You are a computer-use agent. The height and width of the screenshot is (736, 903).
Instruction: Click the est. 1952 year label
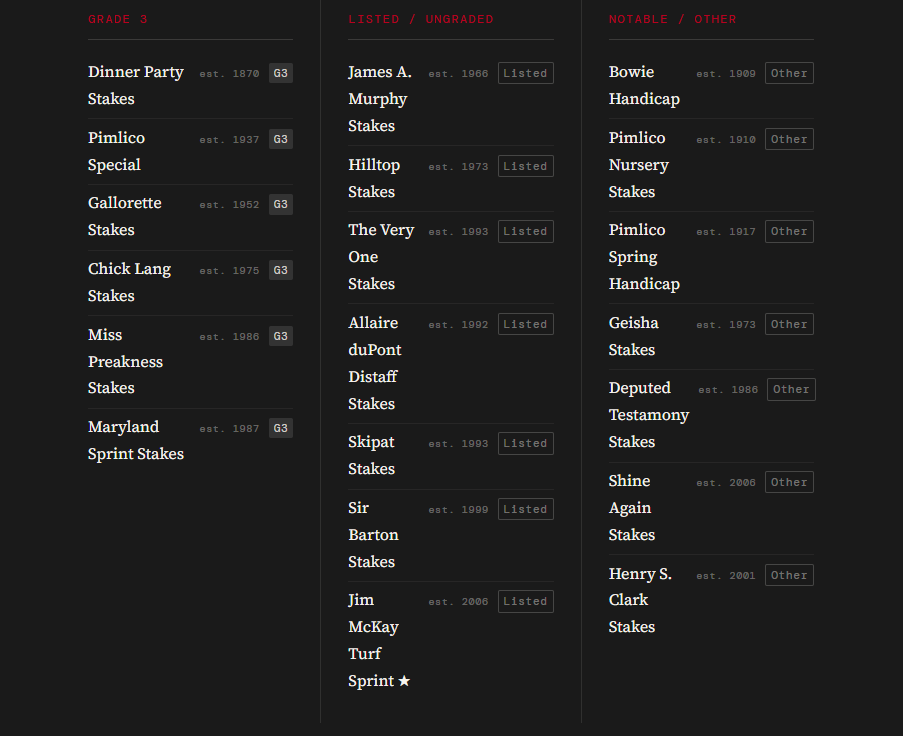pos(229,204)
